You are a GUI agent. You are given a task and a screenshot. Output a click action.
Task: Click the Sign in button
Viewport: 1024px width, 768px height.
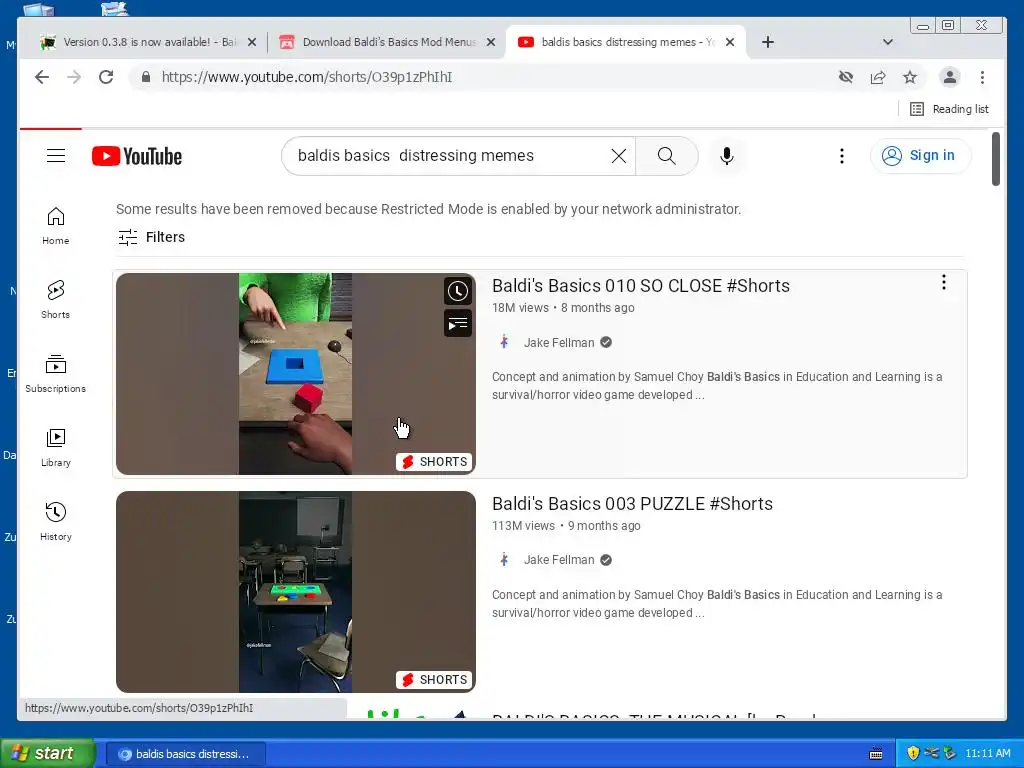pos(920,155)
